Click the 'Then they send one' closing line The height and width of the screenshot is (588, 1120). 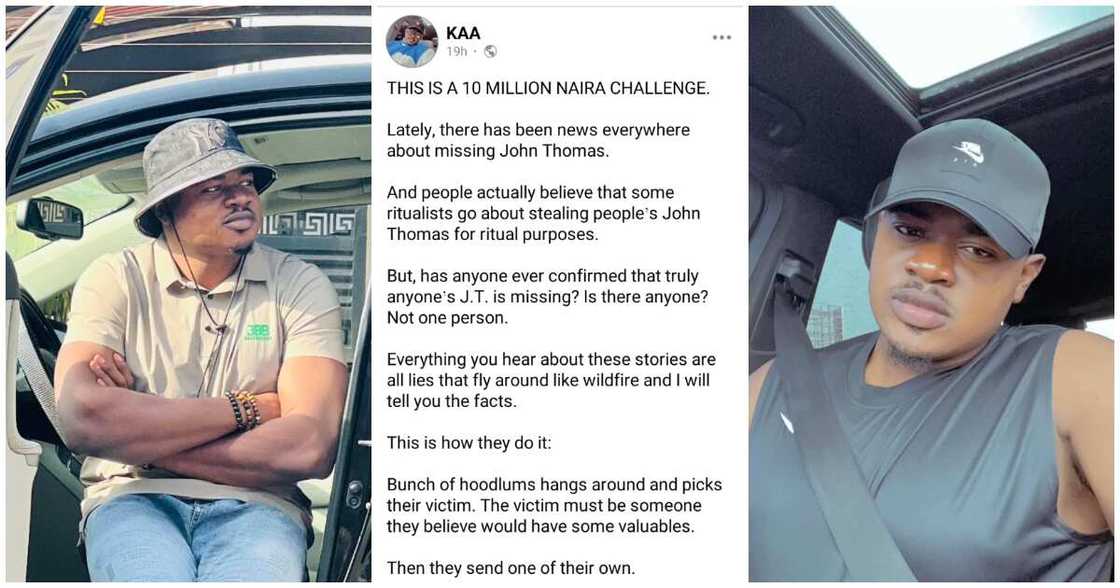[512, 567]
